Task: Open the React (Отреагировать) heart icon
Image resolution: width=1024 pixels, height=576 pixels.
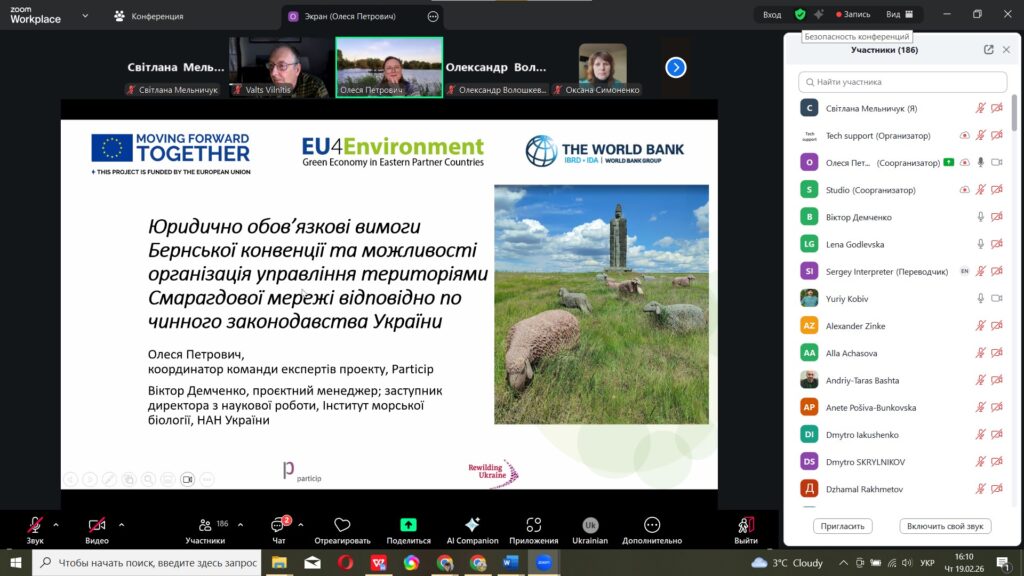Action: pos(342,526)
